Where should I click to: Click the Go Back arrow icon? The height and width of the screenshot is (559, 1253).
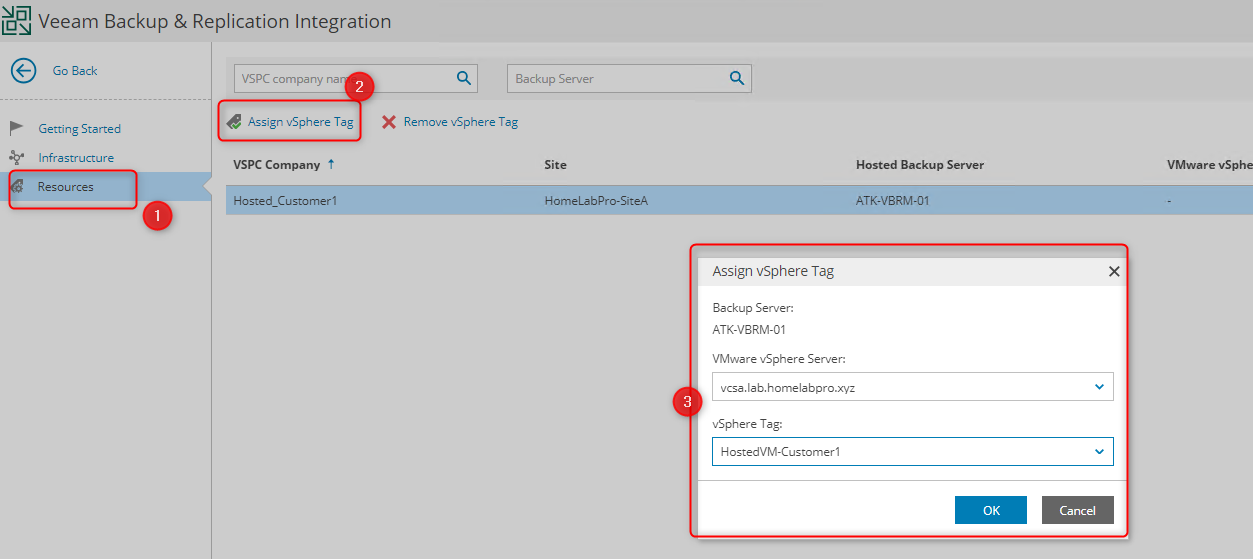tap(23, 71)
